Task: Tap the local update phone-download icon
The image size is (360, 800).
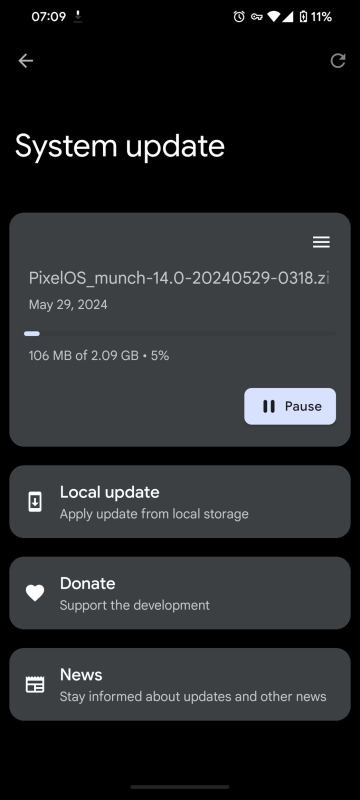Action: coord(35,502)
